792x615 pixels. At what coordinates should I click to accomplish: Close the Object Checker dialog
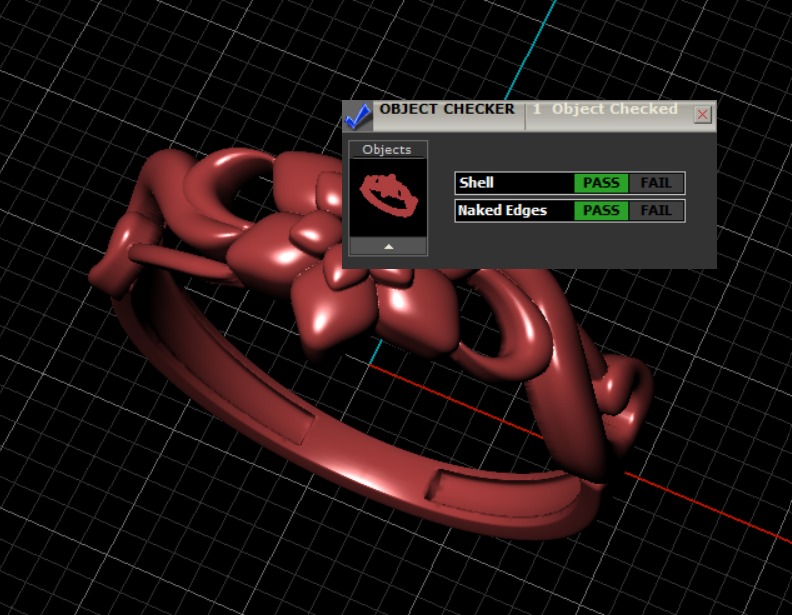[702, 115]
